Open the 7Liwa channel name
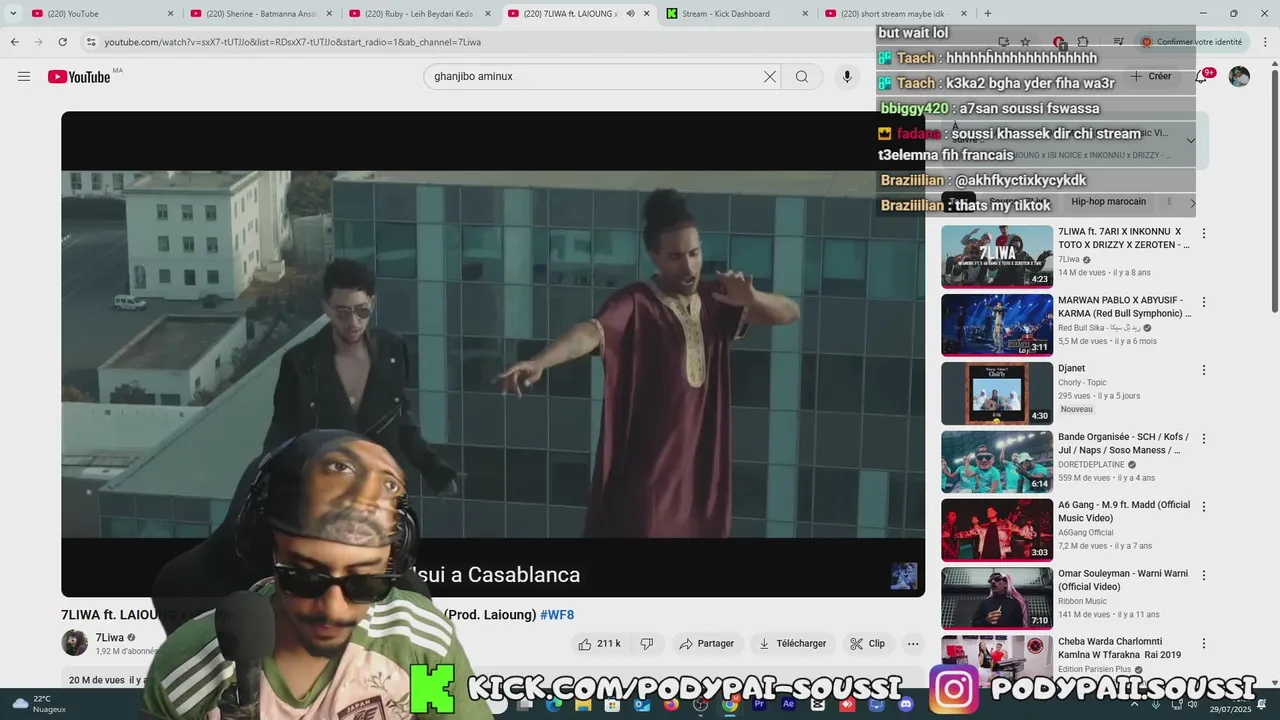The height and width of the screenshot is (720, 1280). pyautogui.click(x=110, y=638)
